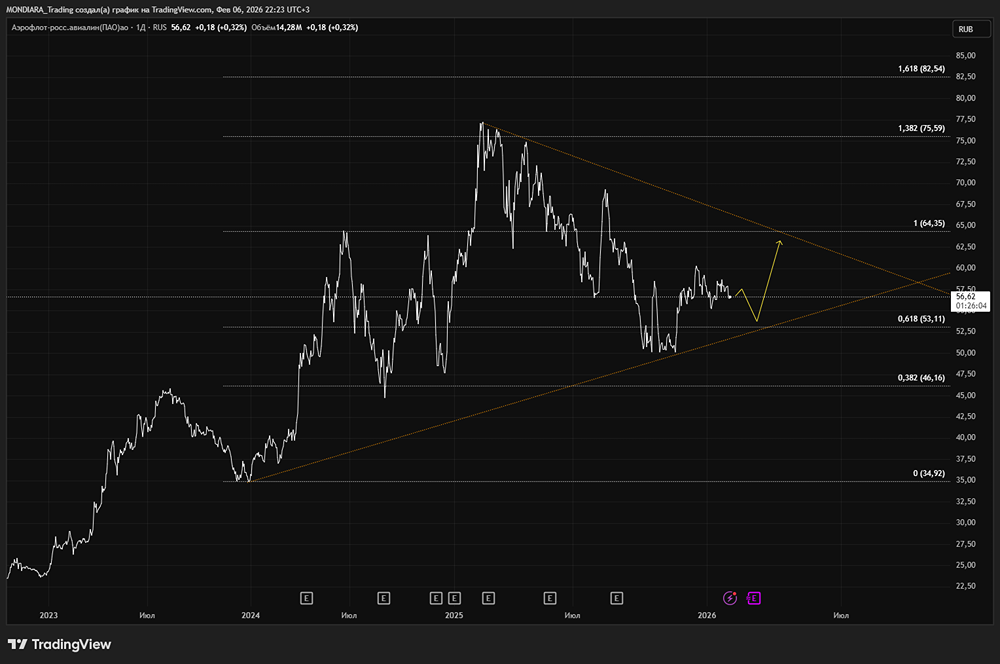Click the 60,00 price axis label
The height and width of the screenshot is (664, 1000).
(x=966, y=267)
